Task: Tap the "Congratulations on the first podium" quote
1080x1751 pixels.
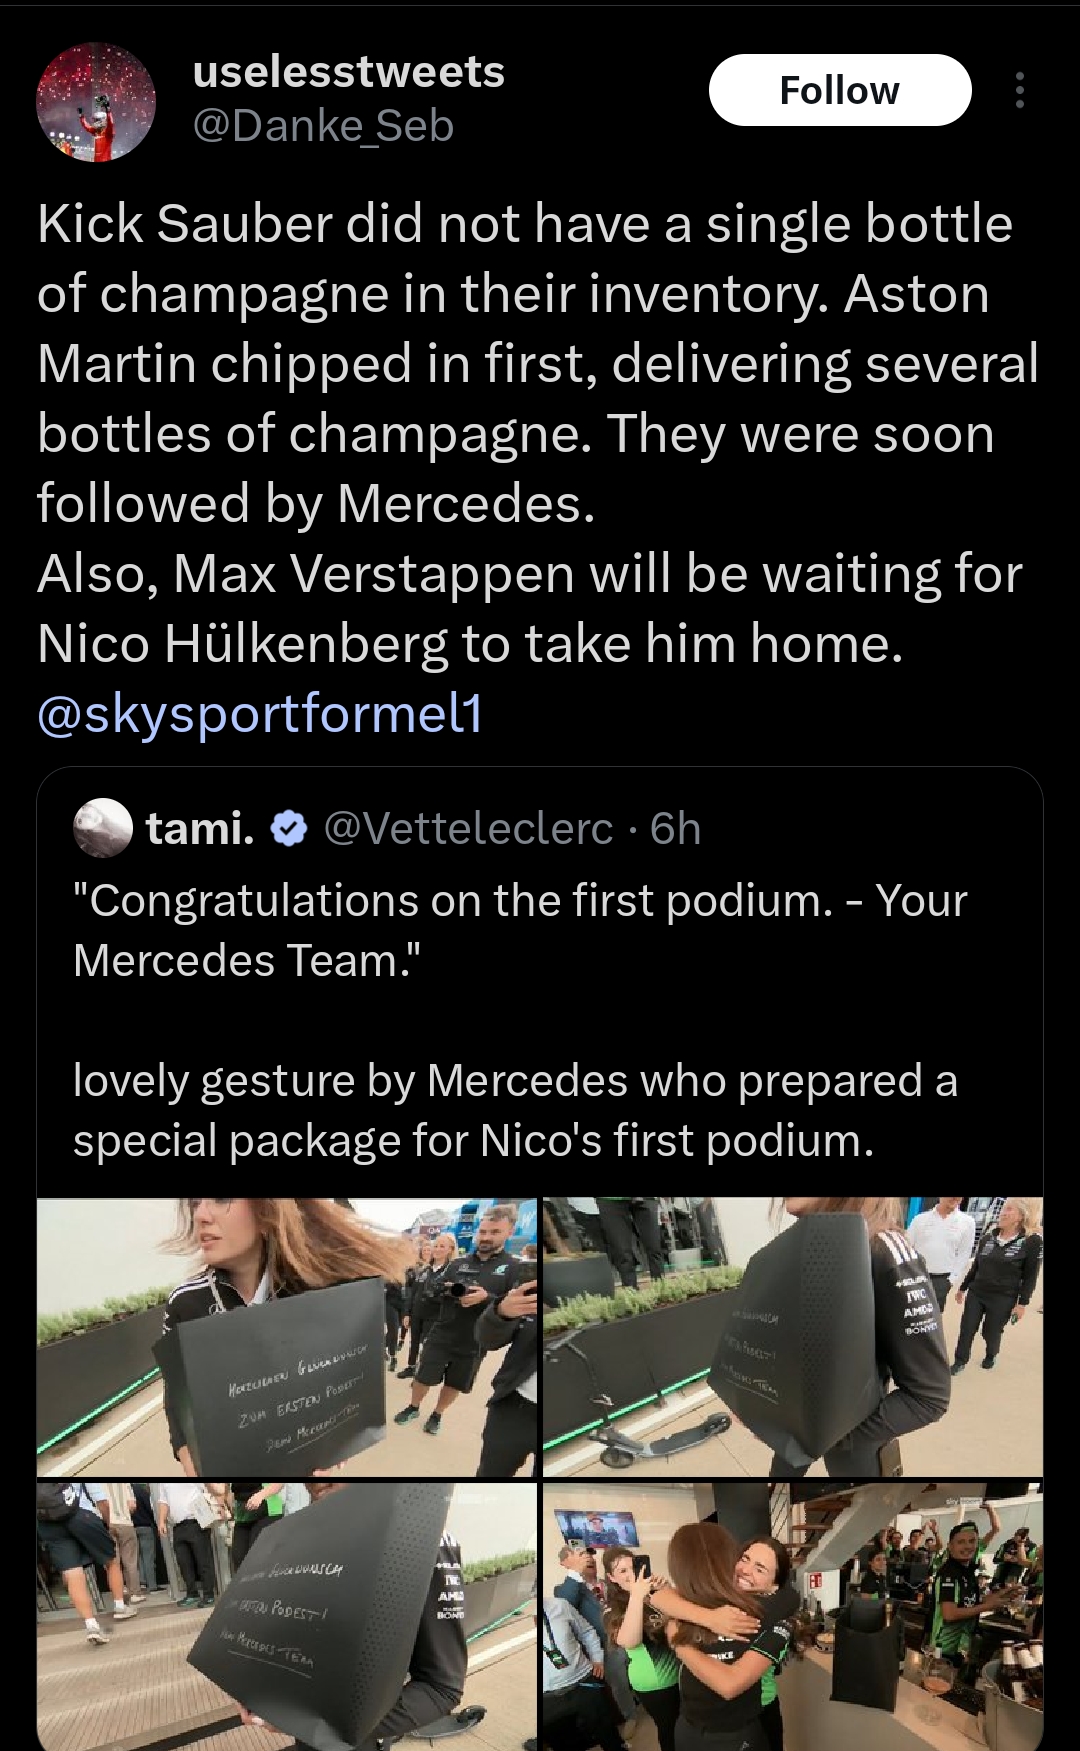Action: point(520,931)
